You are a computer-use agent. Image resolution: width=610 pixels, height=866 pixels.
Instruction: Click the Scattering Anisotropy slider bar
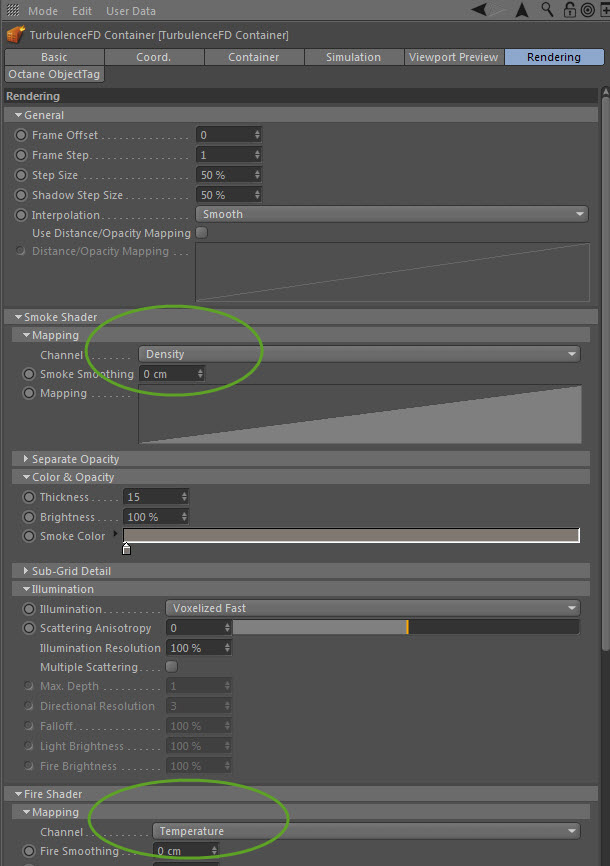coord(406,627)
